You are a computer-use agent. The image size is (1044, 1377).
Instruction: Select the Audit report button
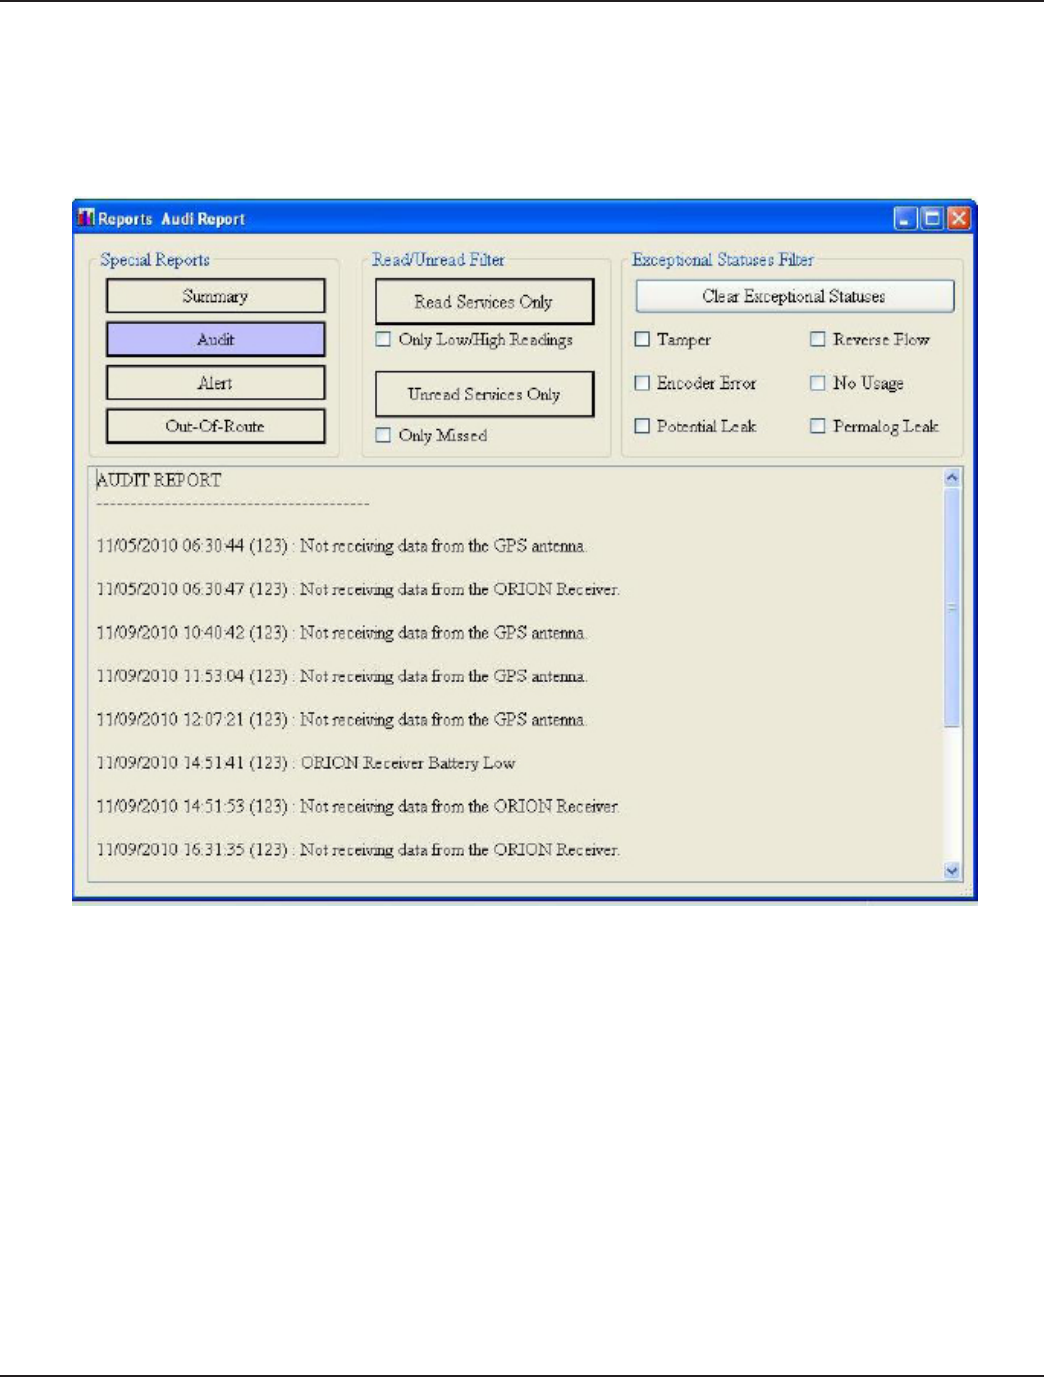click(x=216, y=339)
